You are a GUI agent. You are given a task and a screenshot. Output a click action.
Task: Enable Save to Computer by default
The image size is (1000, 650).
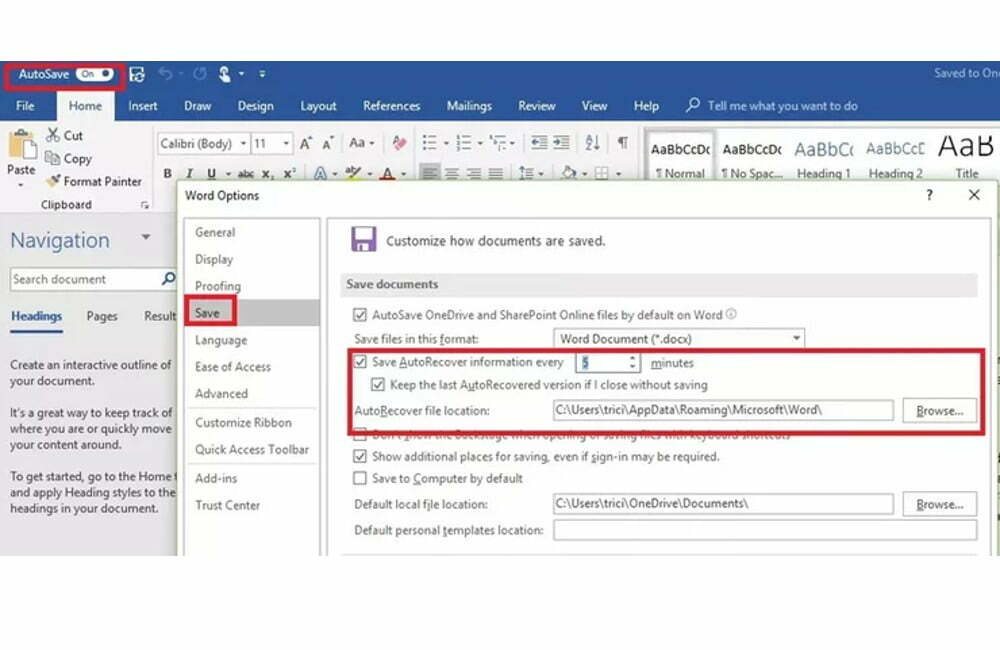coord(361,478)
